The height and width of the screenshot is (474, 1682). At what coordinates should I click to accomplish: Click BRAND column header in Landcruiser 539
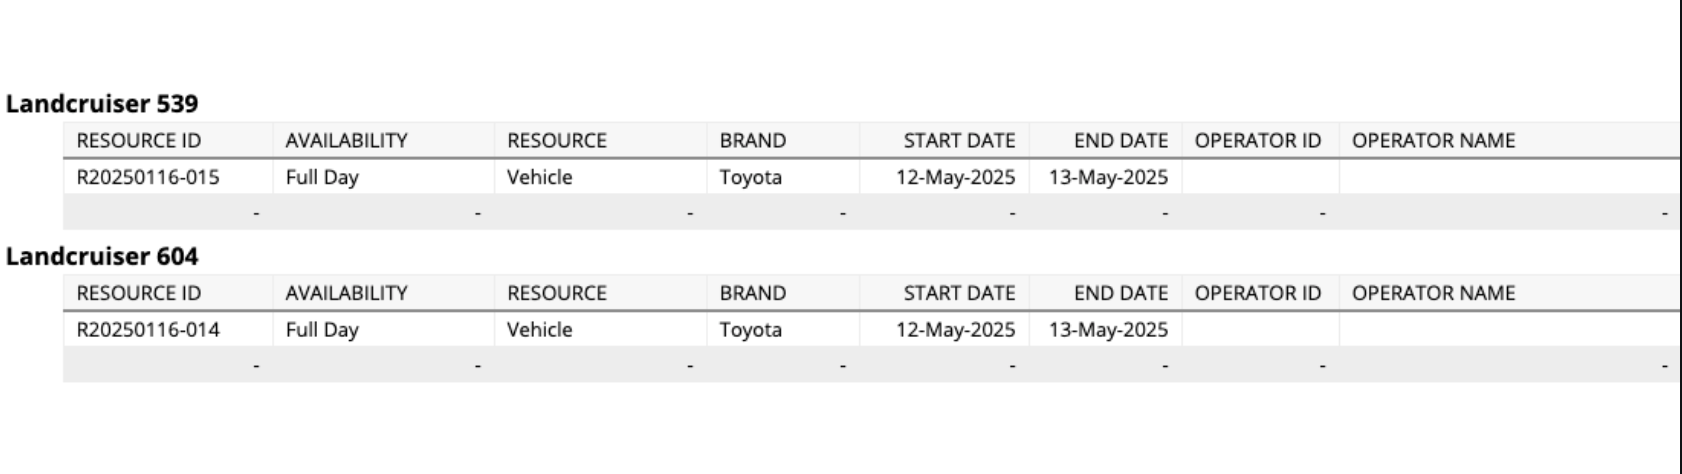tap(752, 141)
